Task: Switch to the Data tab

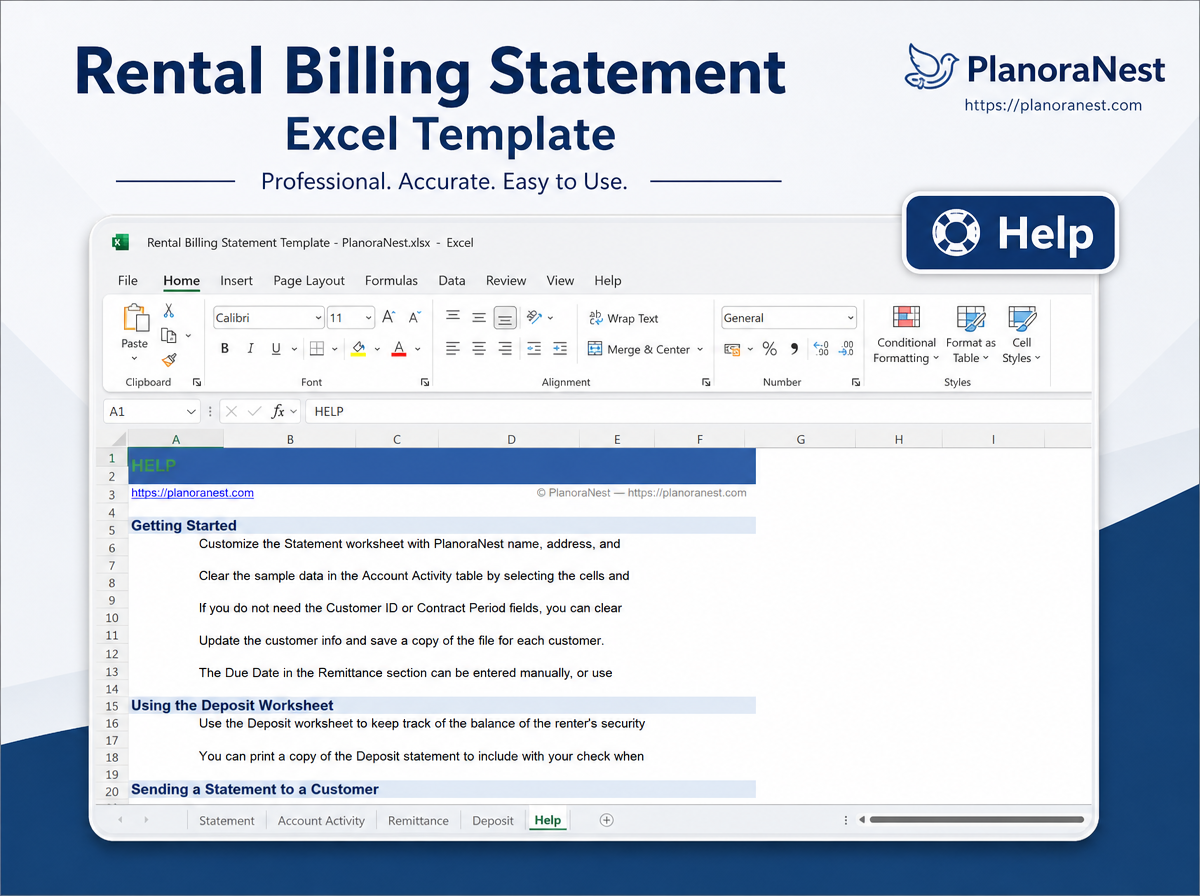Action: pos(452,281)
